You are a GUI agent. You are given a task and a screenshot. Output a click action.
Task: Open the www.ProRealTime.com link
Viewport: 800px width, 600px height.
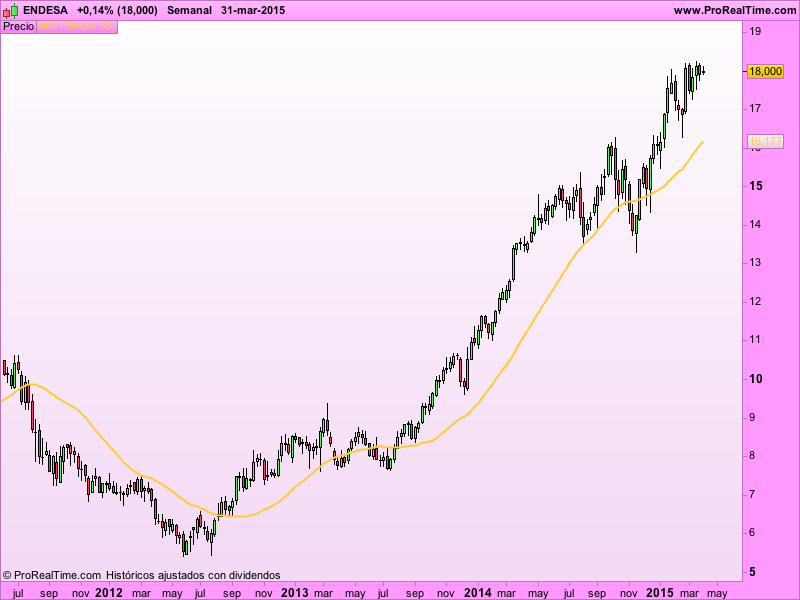click(735, 10)
